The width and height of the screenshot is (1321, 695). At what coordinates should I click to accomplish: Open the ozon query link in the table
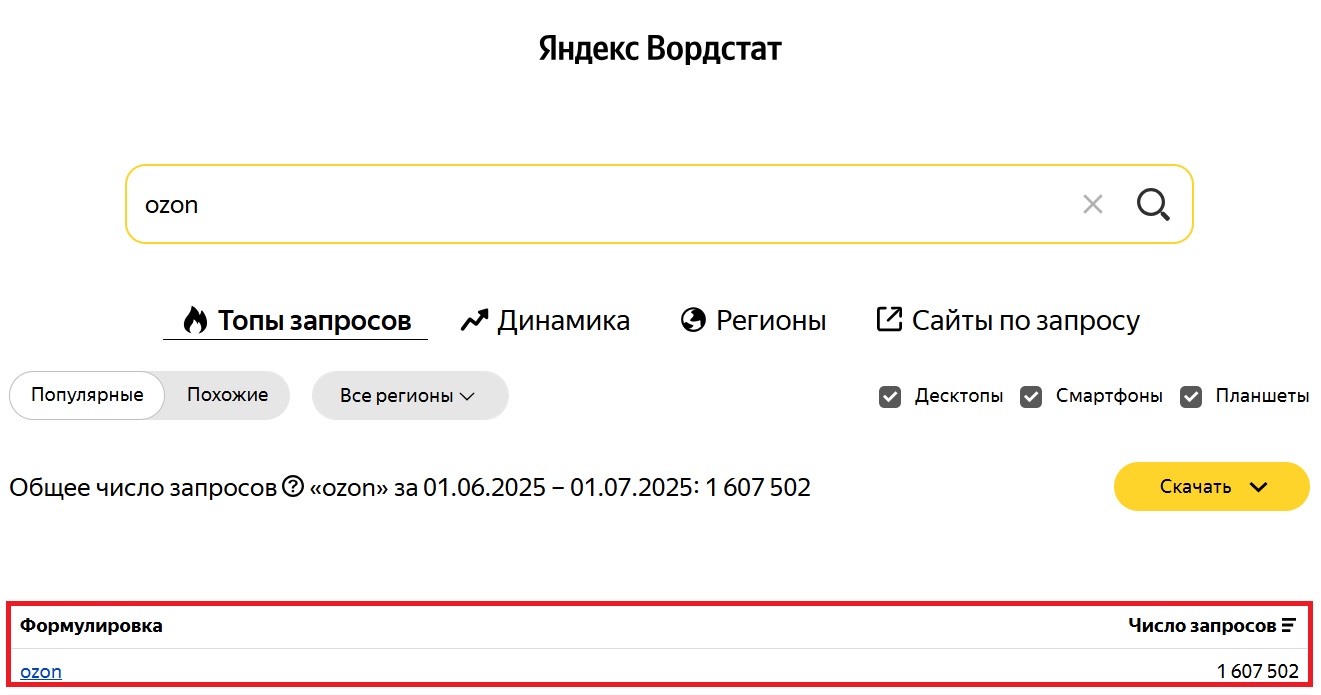(41, 672)
